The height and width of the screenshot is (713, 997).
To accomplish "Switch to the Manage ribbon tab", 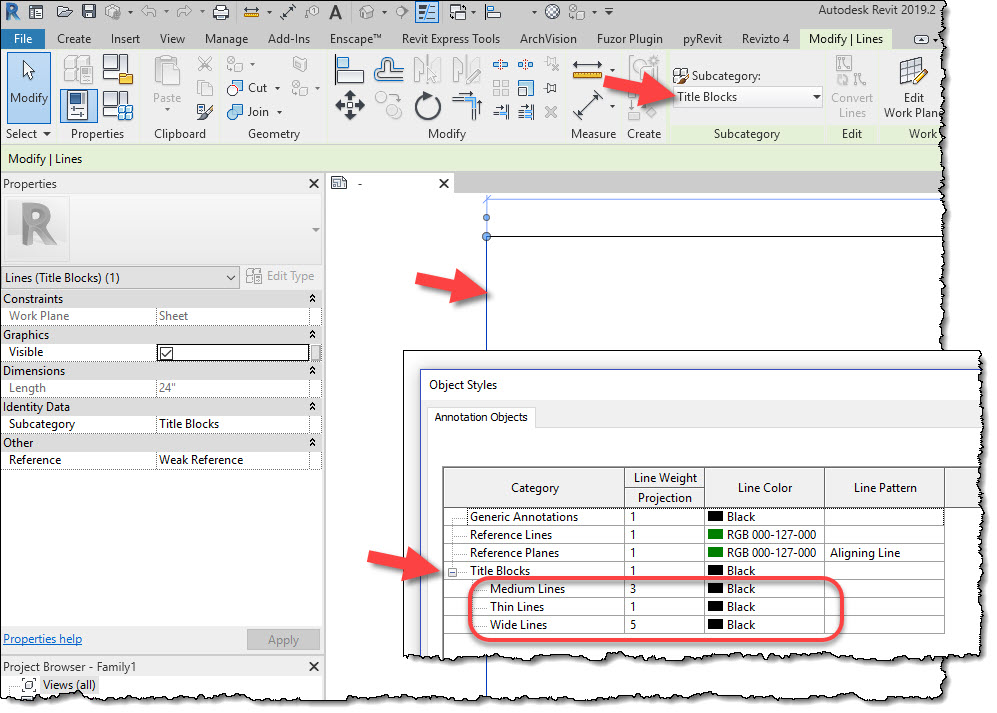I will click(x=226, y=39).
